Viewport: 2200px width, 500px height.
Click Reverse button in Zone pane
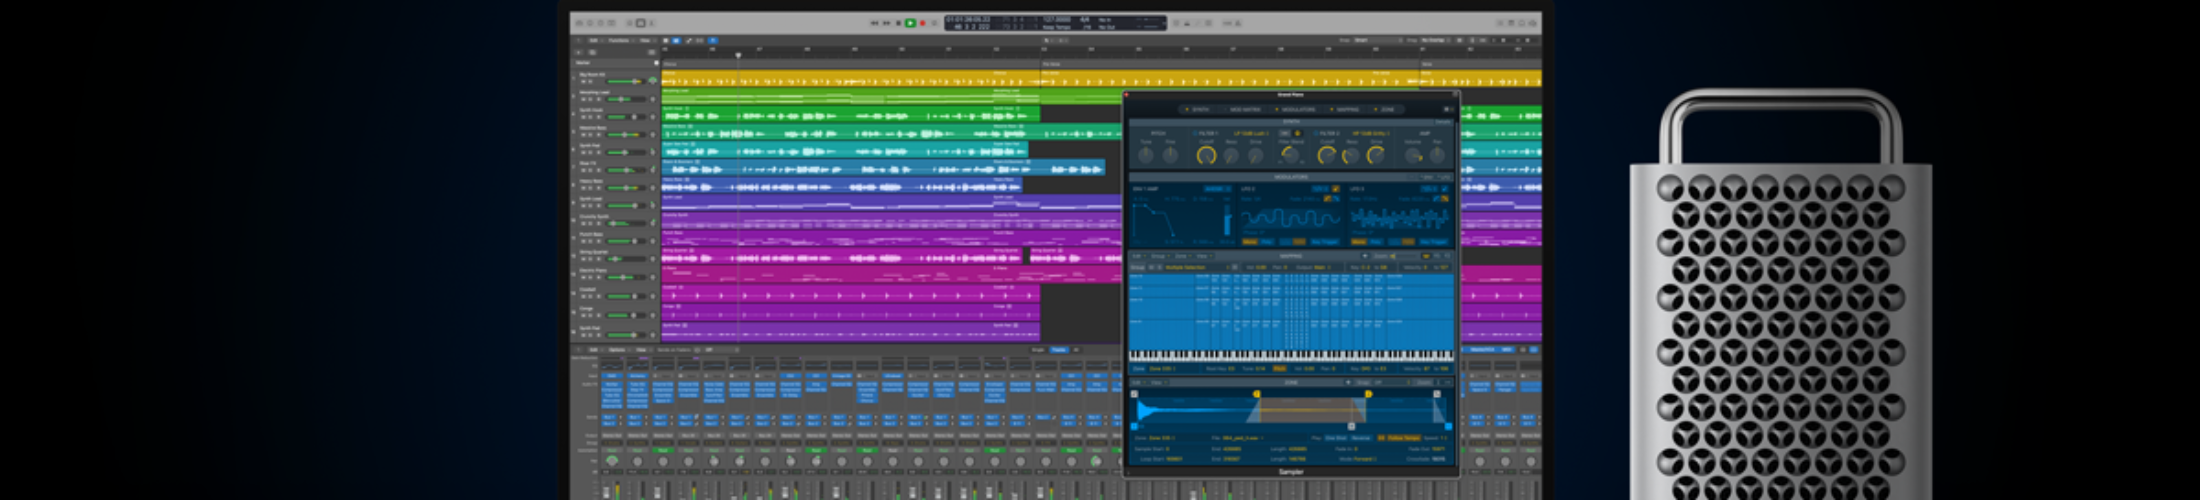tap(1361, 437)
